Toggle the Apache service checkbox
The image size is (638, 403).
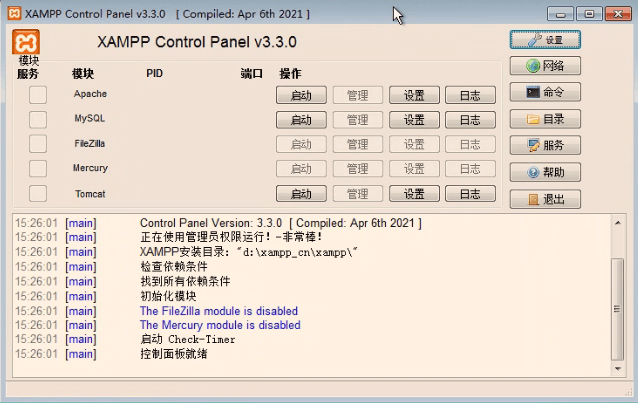(x=38, y=95)
